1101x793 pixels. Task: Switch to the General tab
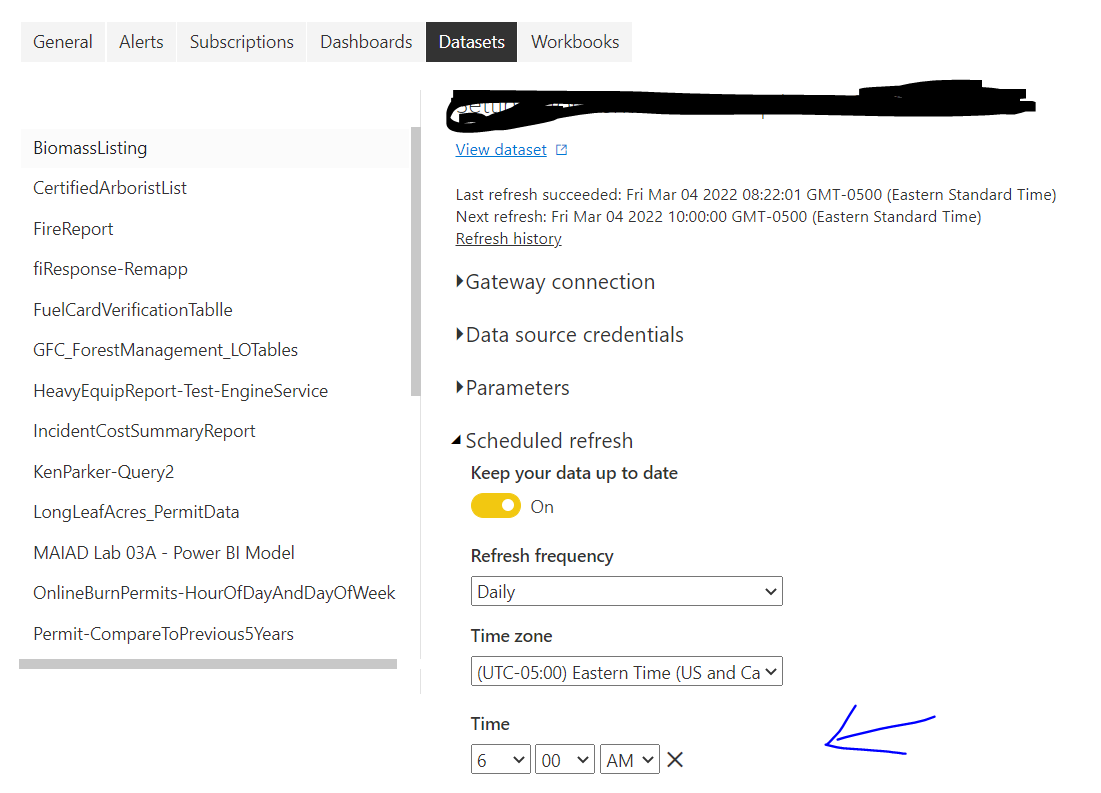(x=62, y=42)
